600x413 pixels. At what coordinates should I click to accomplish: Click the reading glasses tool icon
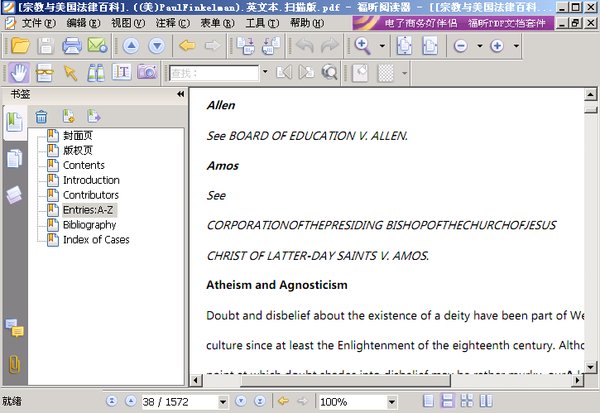[x=44, y=72]
